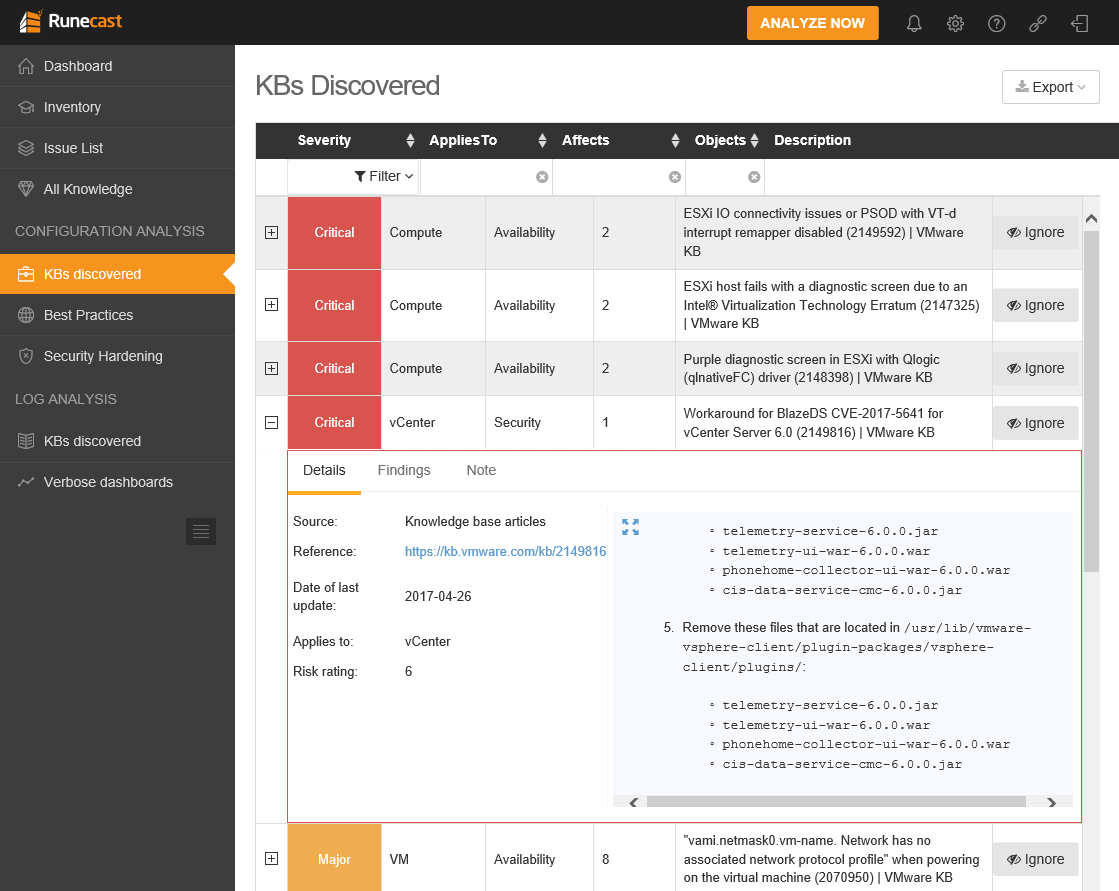Click the Major severity cell
Viewport: 1119px width, 891px height.
(x=334, y=859)
